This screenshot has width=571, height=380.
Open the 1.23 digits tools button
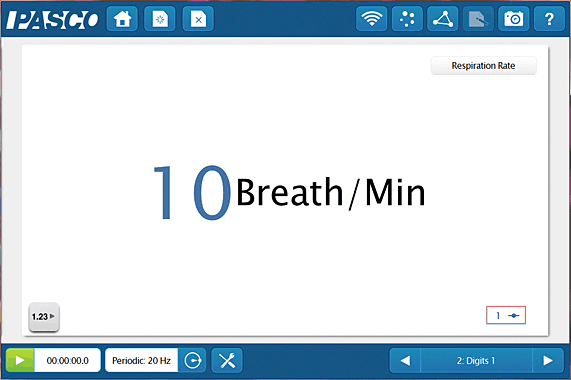pos(44,317)
